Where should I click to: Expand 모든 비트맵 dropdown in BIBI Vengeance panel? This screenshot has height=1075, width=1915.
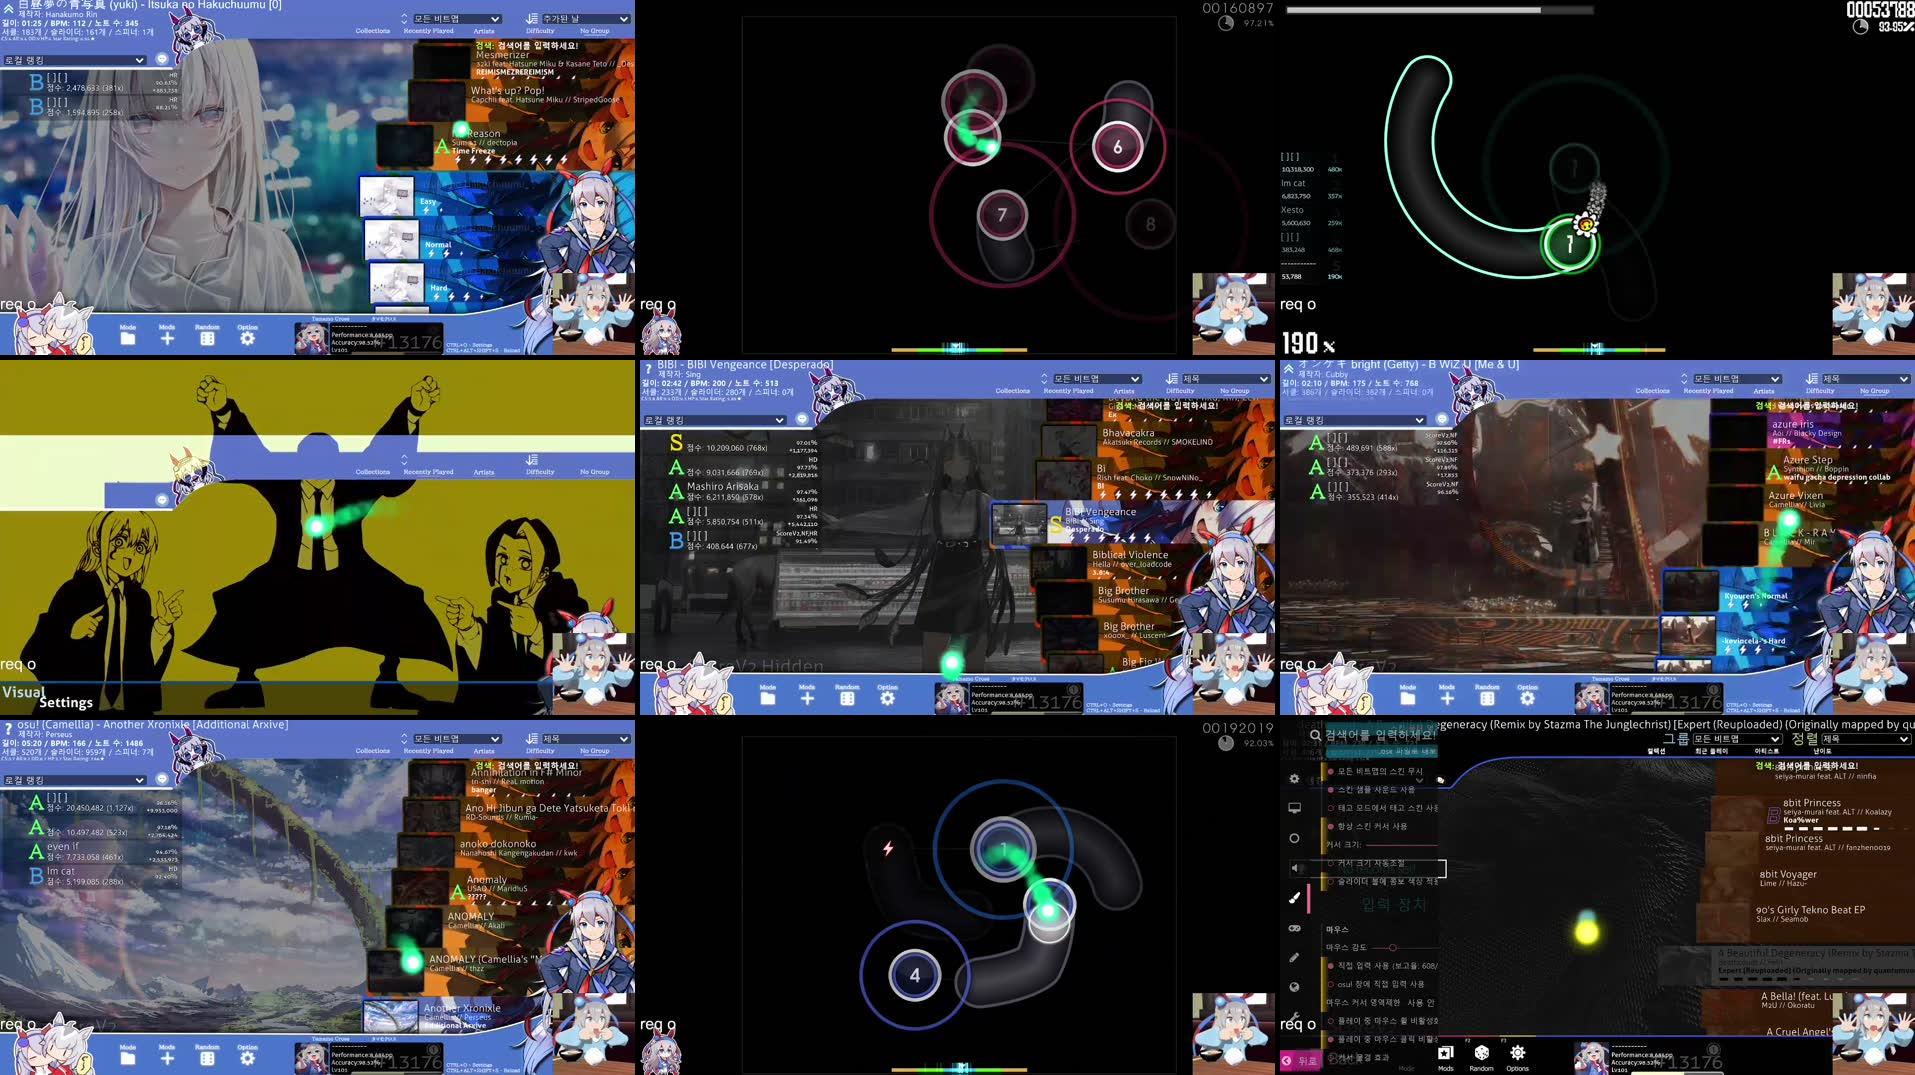1096,379
